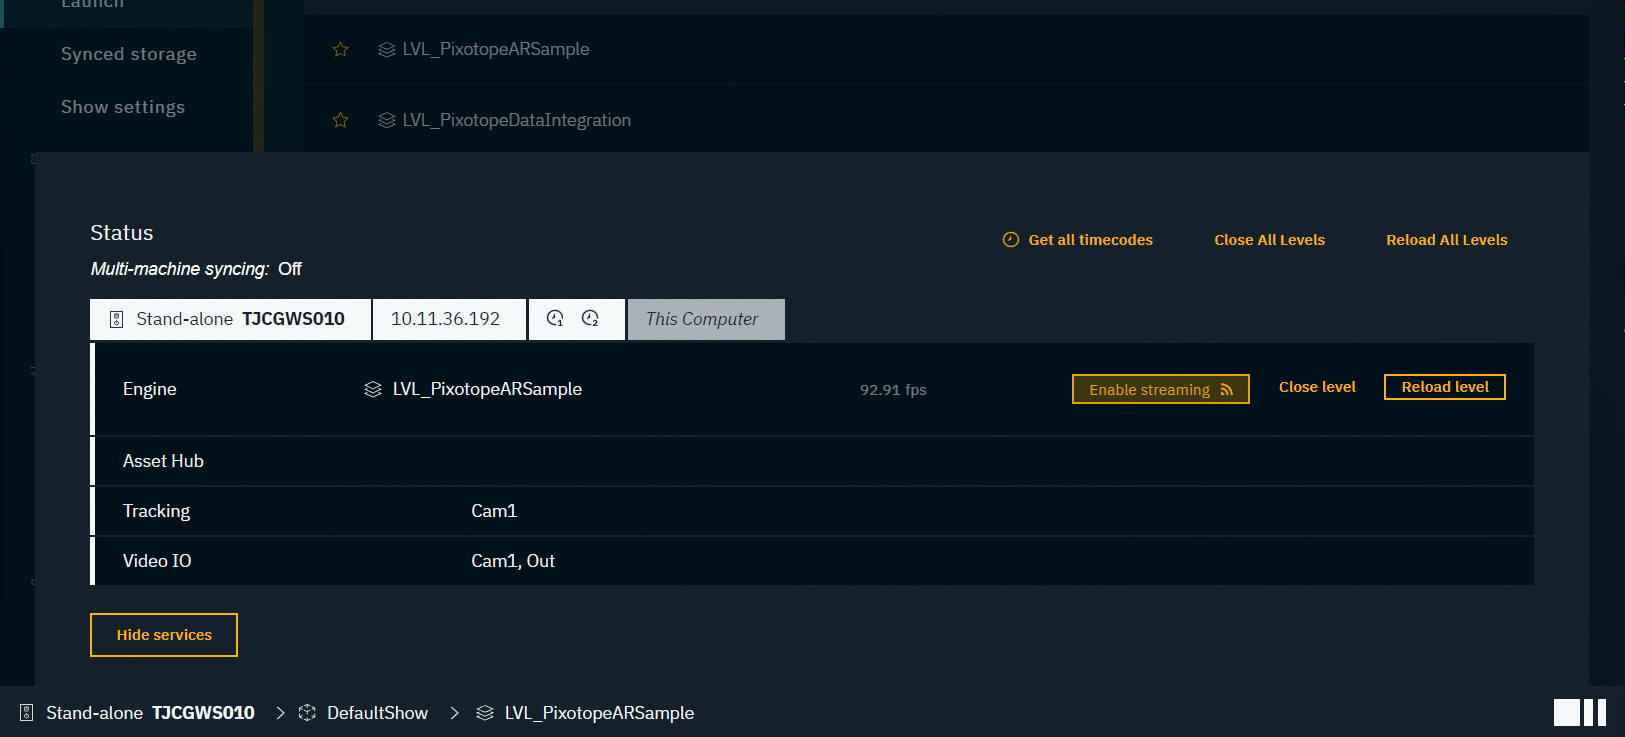Open Show settings in the sidebar
Viewport: 1625px width, 737px height.
pyautogui.click(x=123, y=107)
